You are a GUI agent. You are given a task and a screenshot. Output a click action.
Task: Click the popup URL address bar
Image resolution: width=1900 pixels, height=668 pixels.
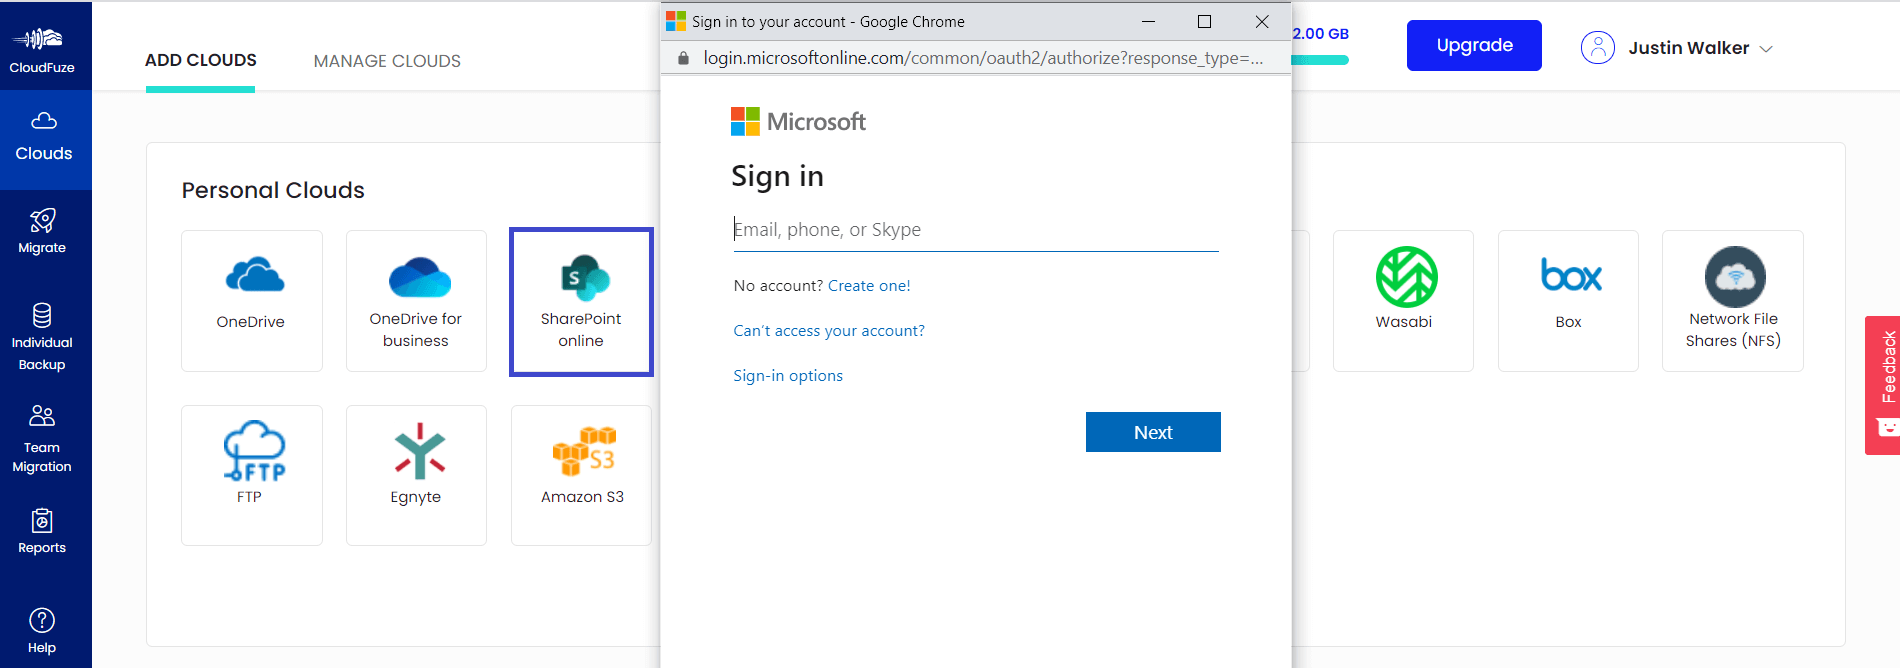pos(983,58)
